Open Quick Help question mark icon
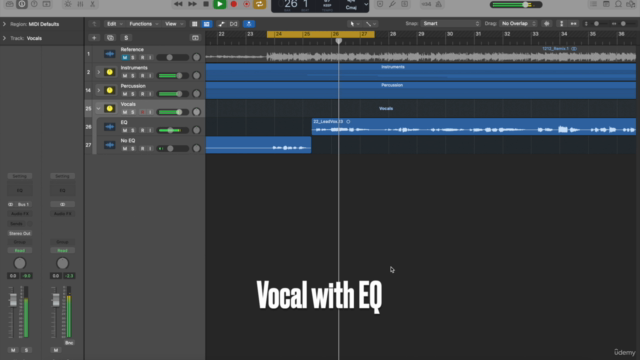Image resolution: width=640 pixels, height=360 pixels. (34, 4)
